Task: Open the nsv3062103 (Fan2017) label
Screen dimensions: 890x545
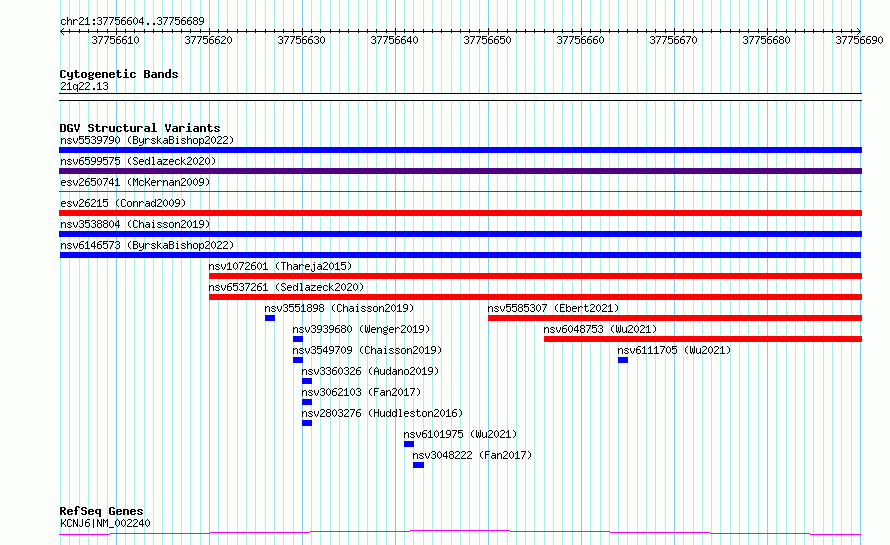Action: click(361, 392)
